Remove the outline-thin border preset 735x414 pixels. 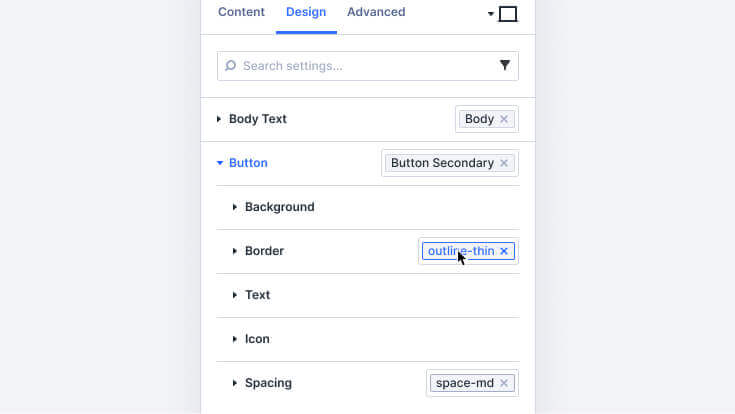pos(504,251)
